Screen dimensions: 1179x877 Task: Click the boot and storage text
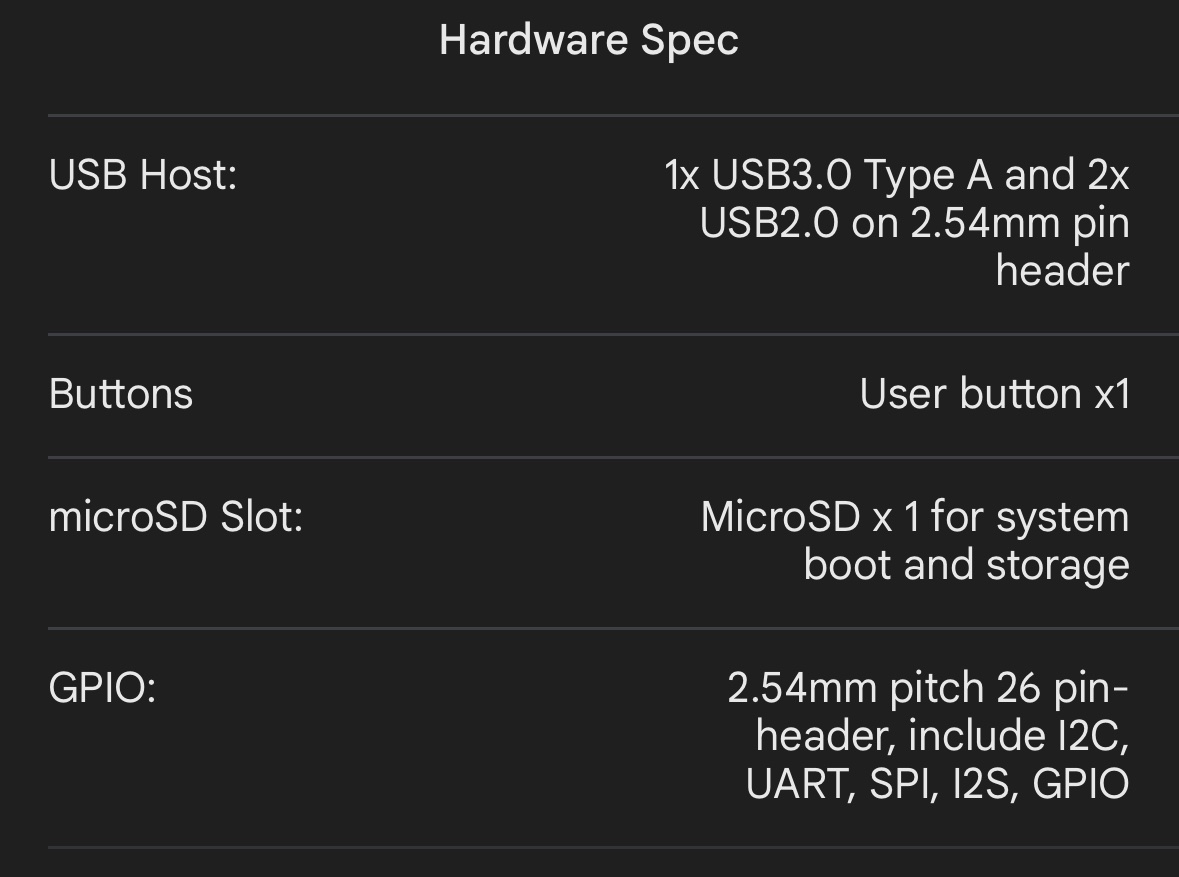[x=967, y=565]
